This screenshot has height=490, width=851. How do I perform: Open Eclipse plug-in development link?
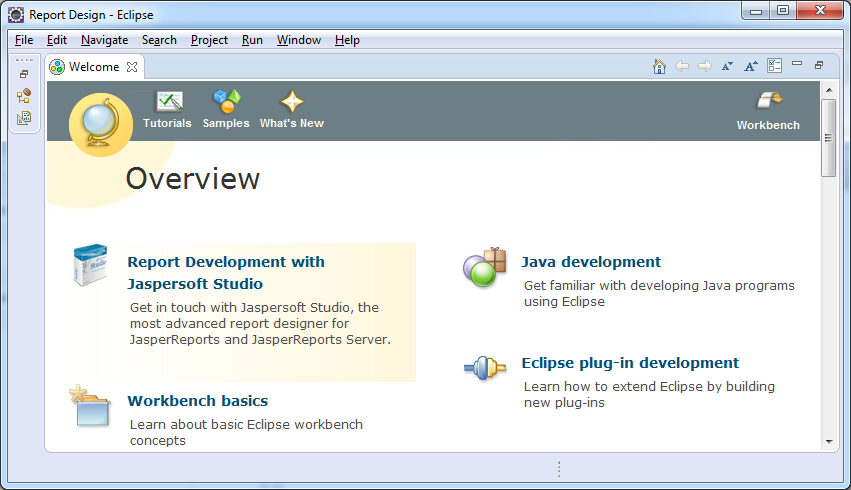coord(630,363)
